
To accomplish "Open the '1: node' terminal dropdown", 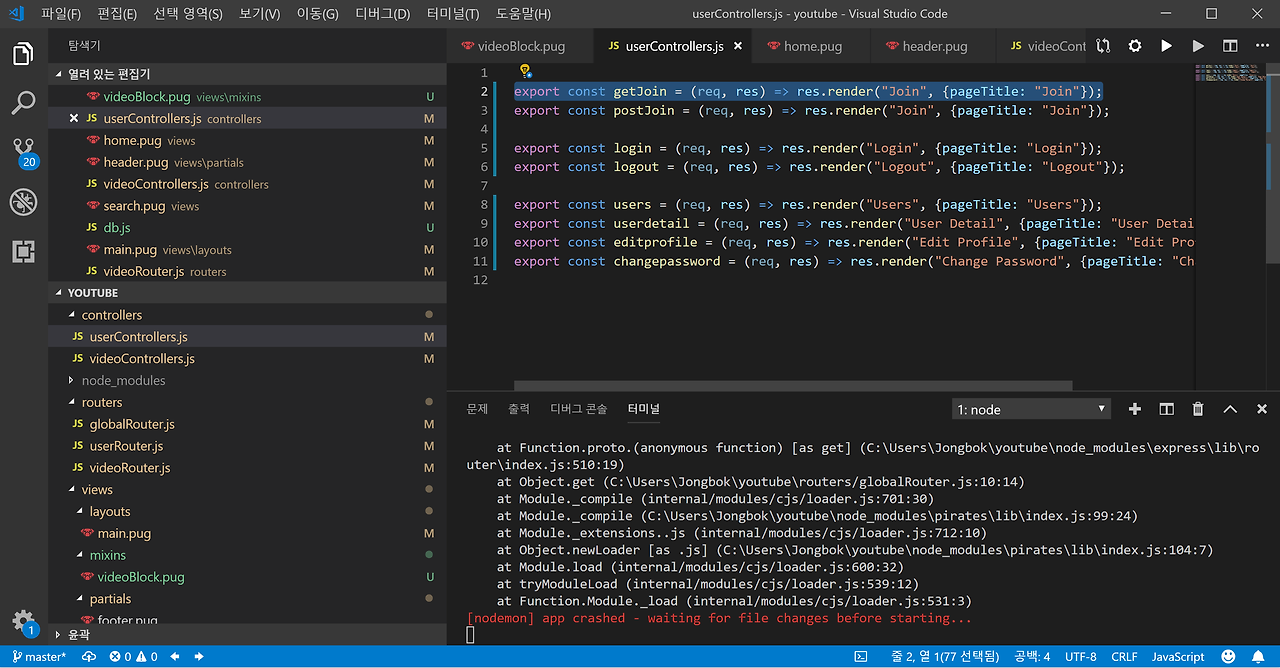I will click(x=1031, y=409).
